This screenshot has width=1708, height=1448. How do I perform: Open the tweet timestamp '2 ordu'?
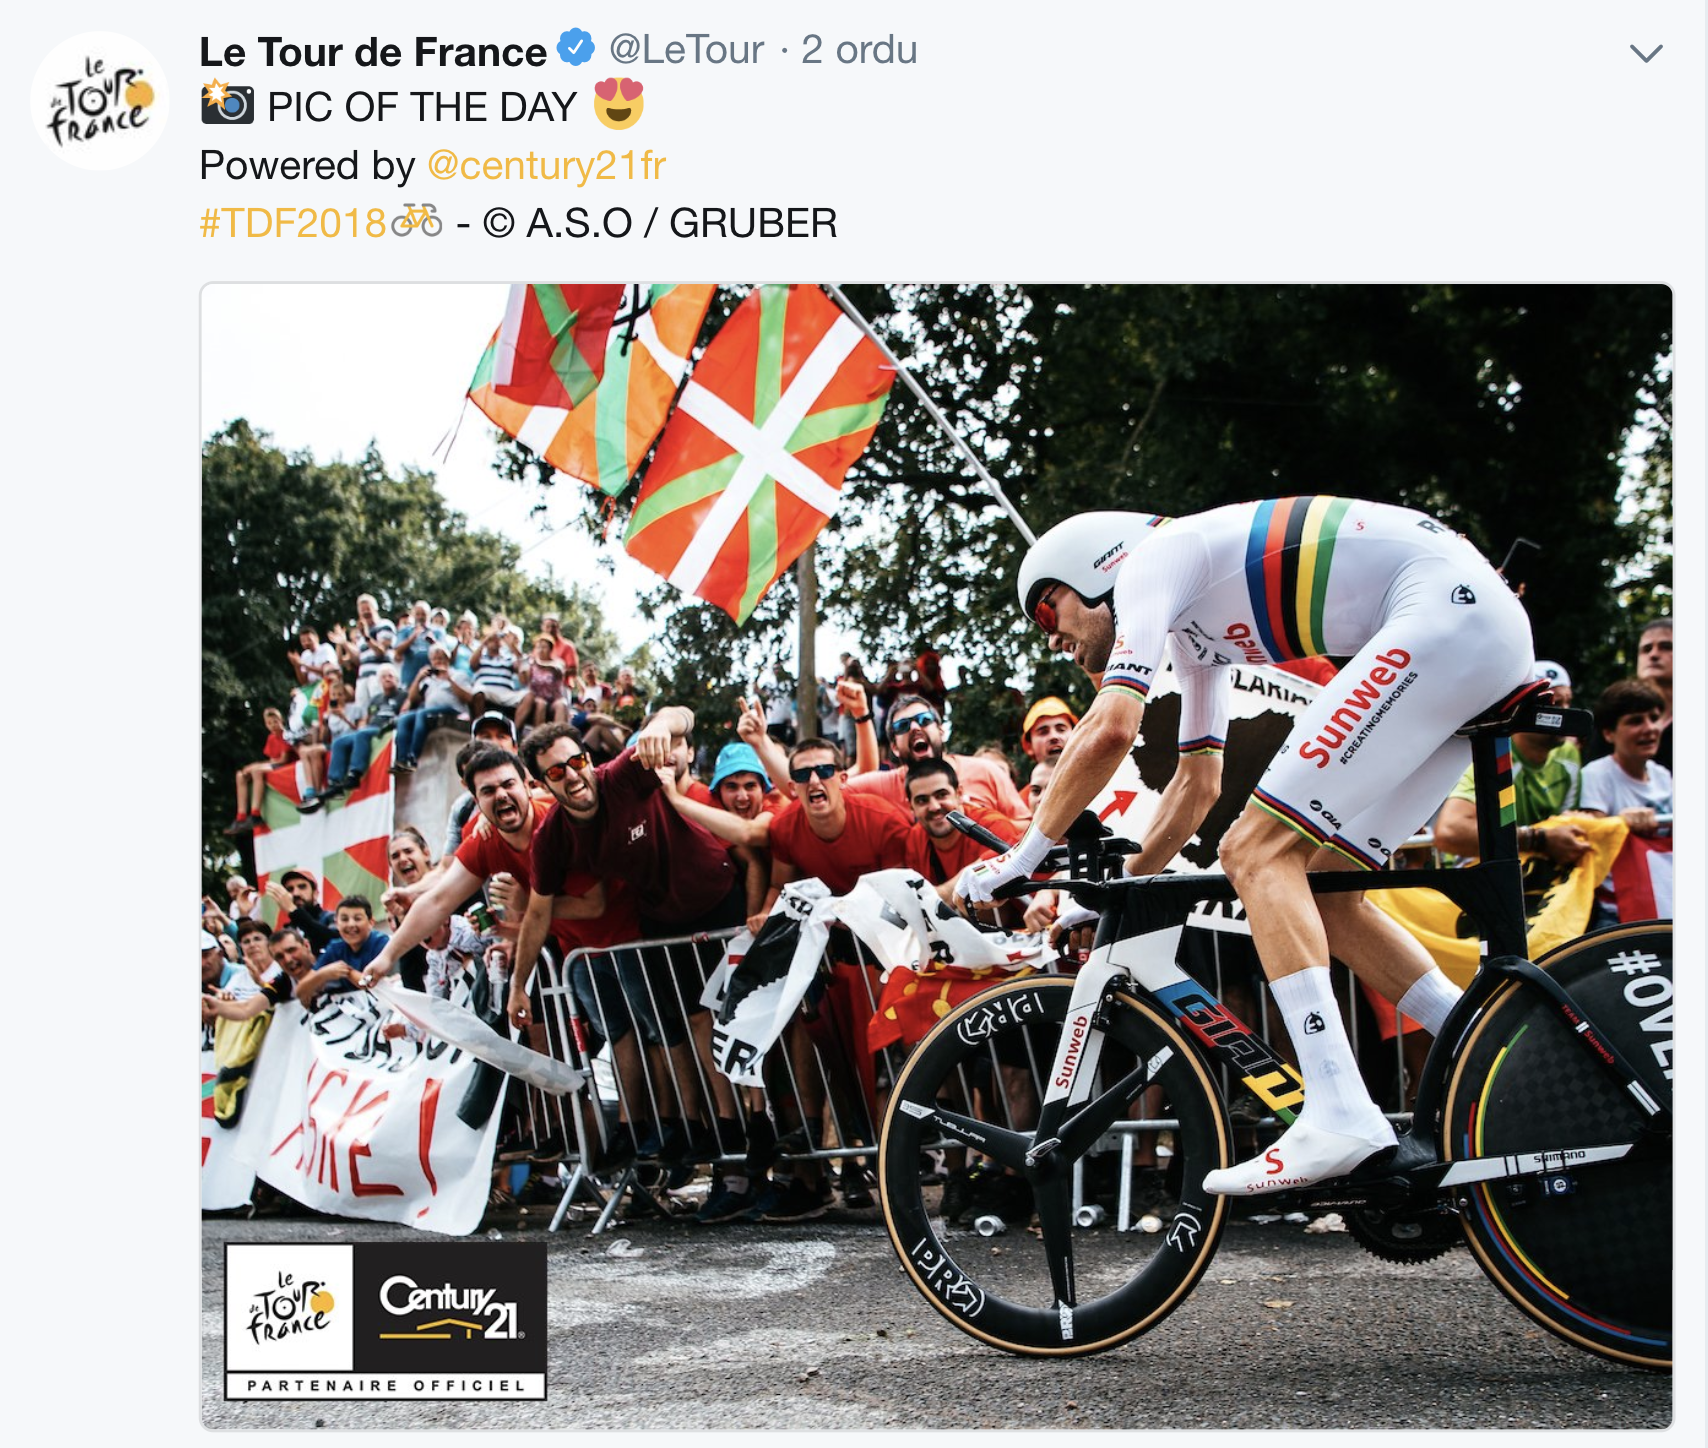tap(859, 49)
